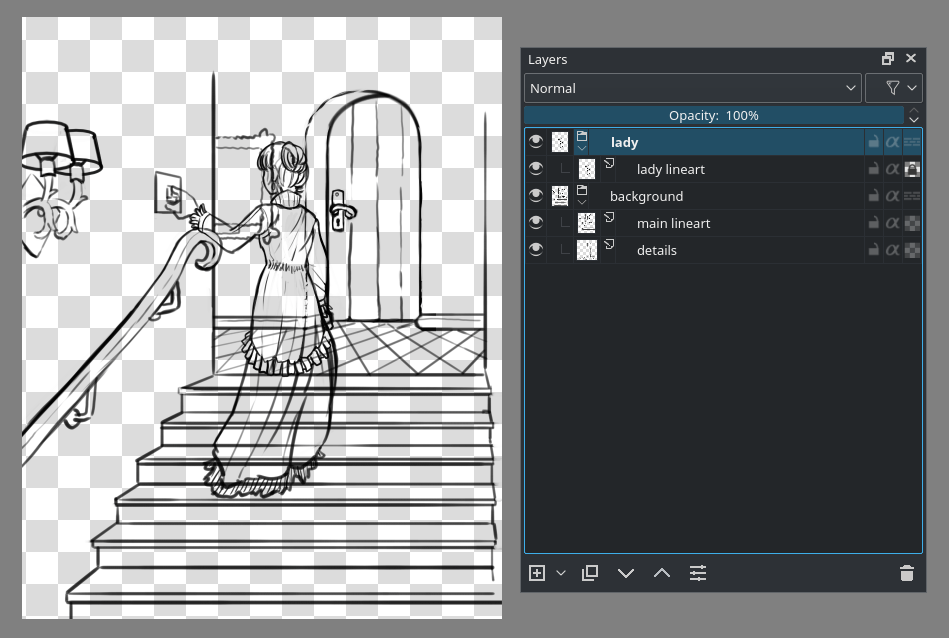This screenshot has height=638, width=949.
Task: Float the Layers docker
Action: (x=887, y=58)
